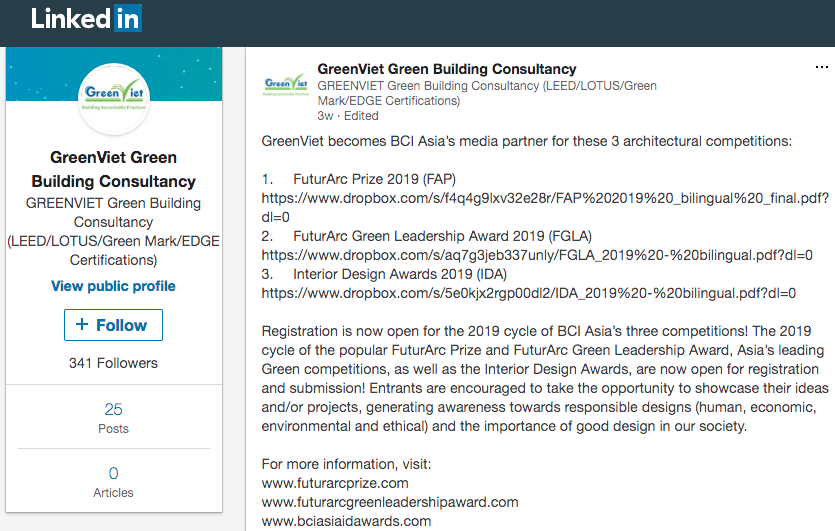The width and height of the screenshot is (835, 531).
Task: Click sidebar GreenViet Green Building Consultancy heading
Action: click(113, 169)
